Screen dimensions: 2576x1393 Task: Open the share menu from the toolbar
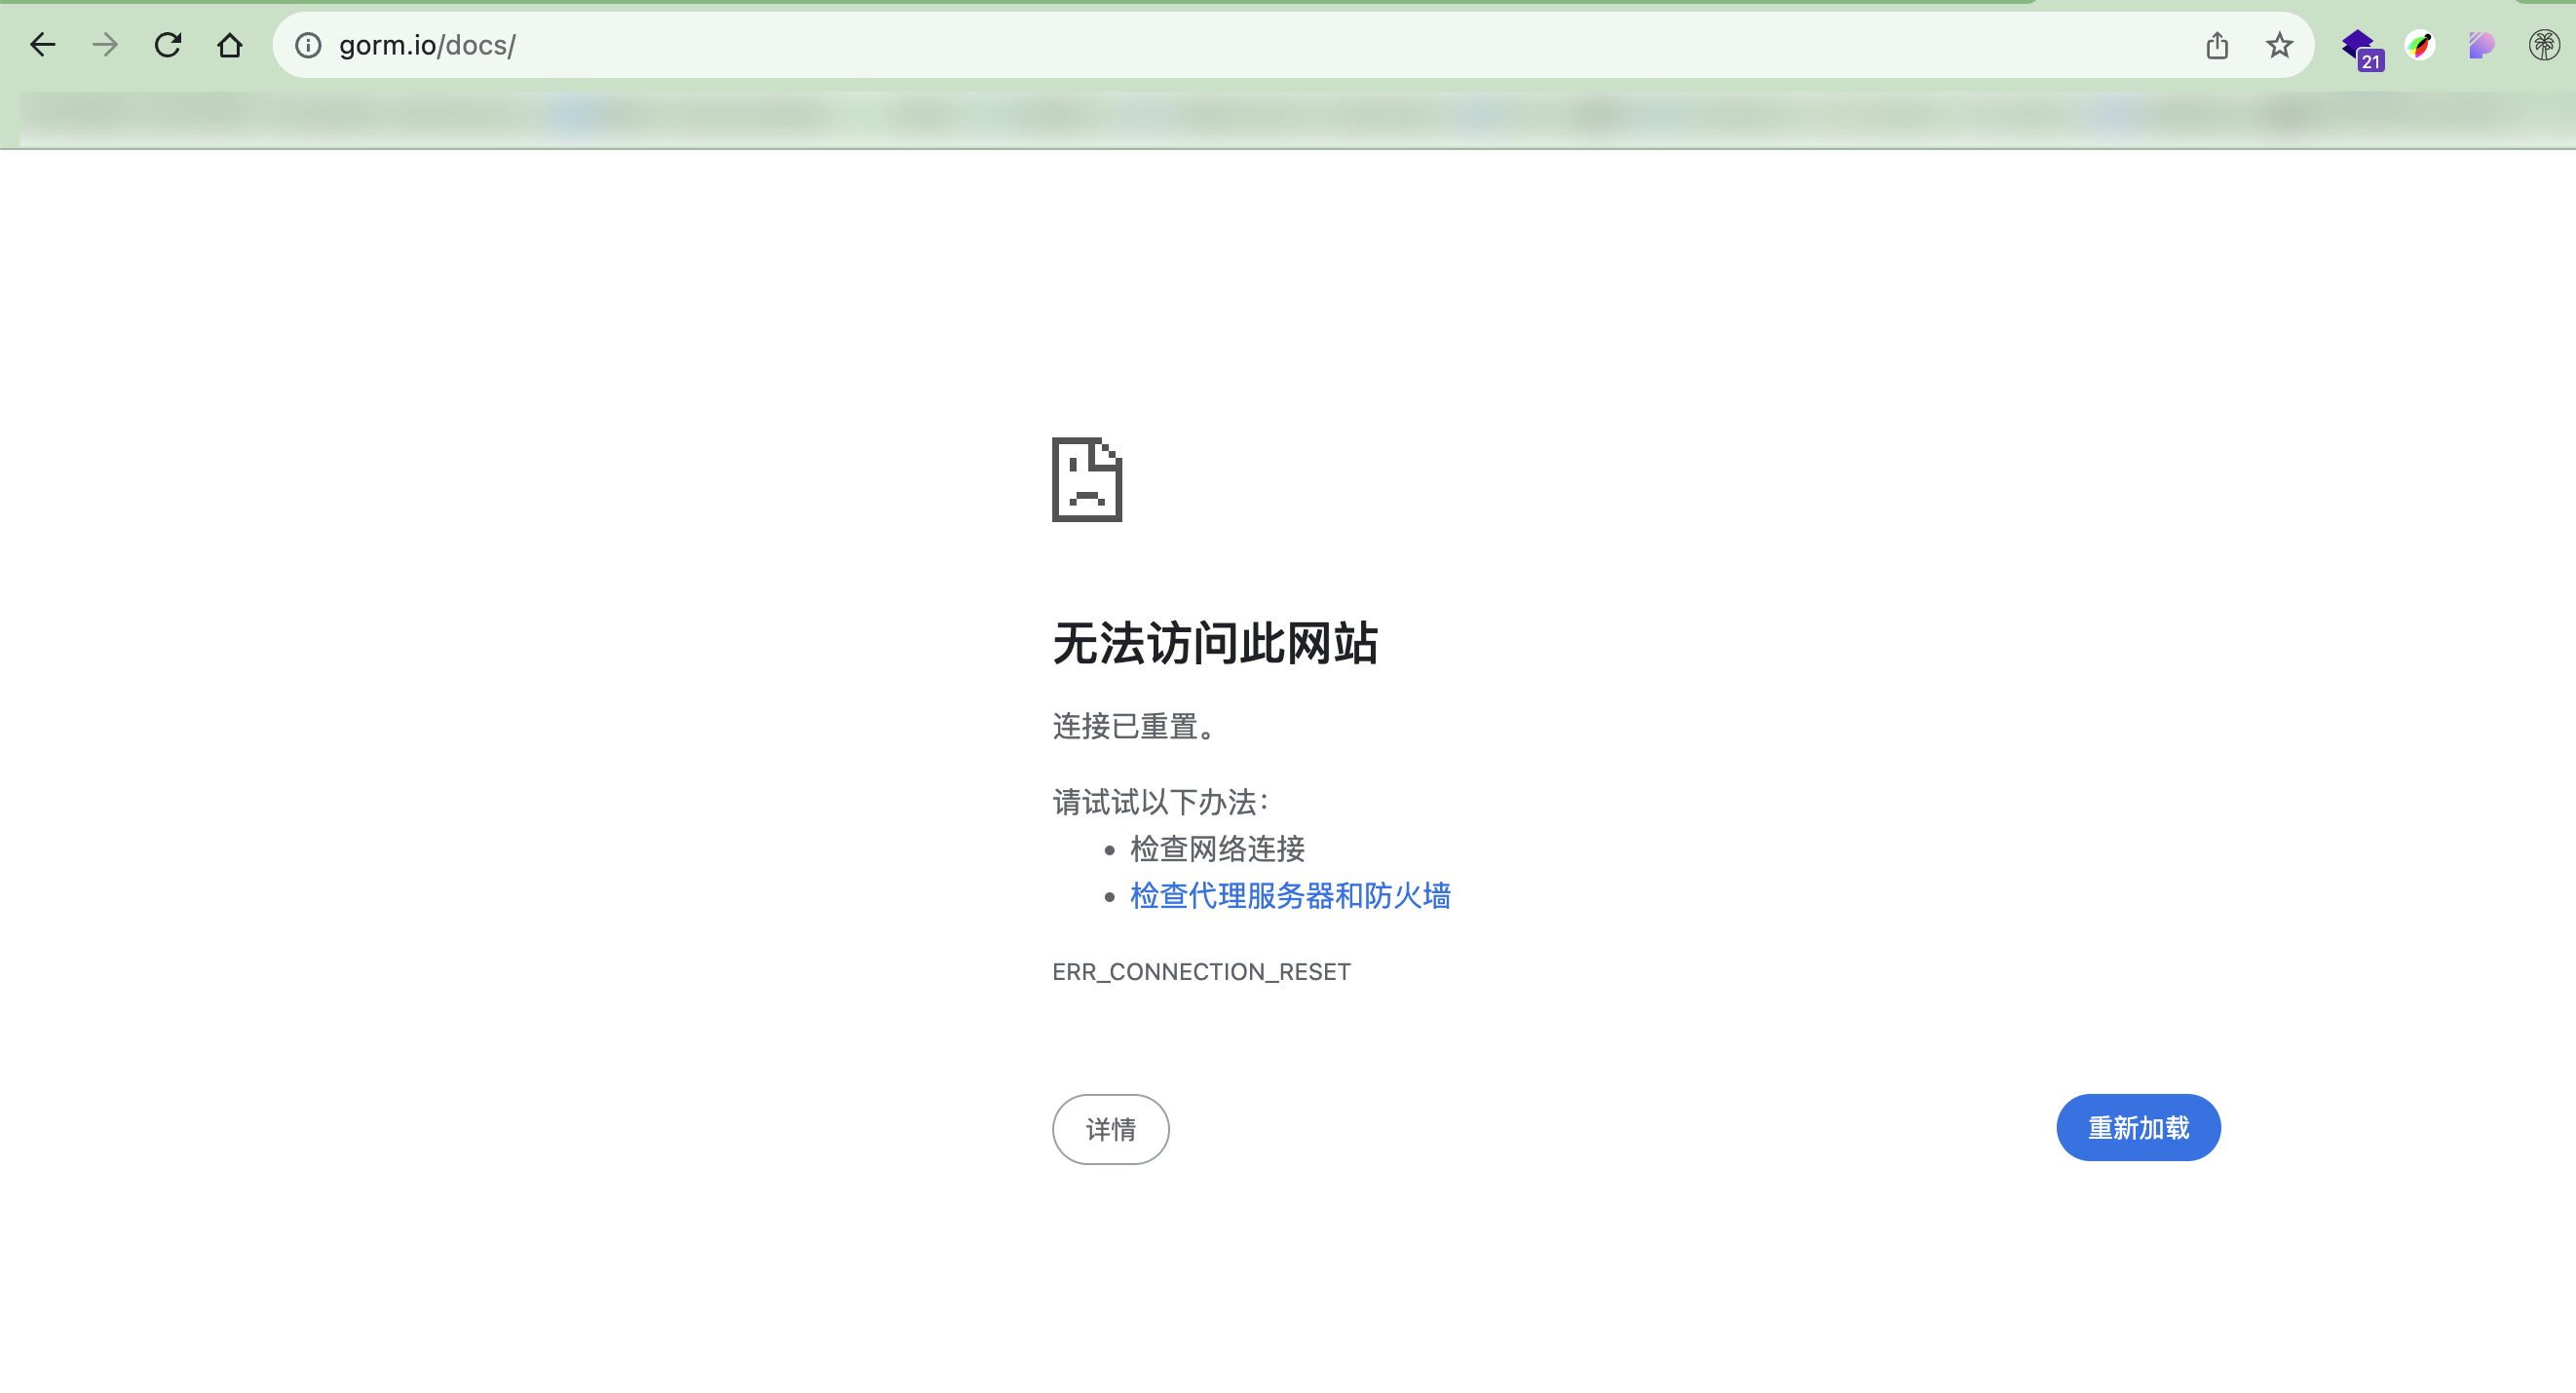click(x=2217, y=45)
